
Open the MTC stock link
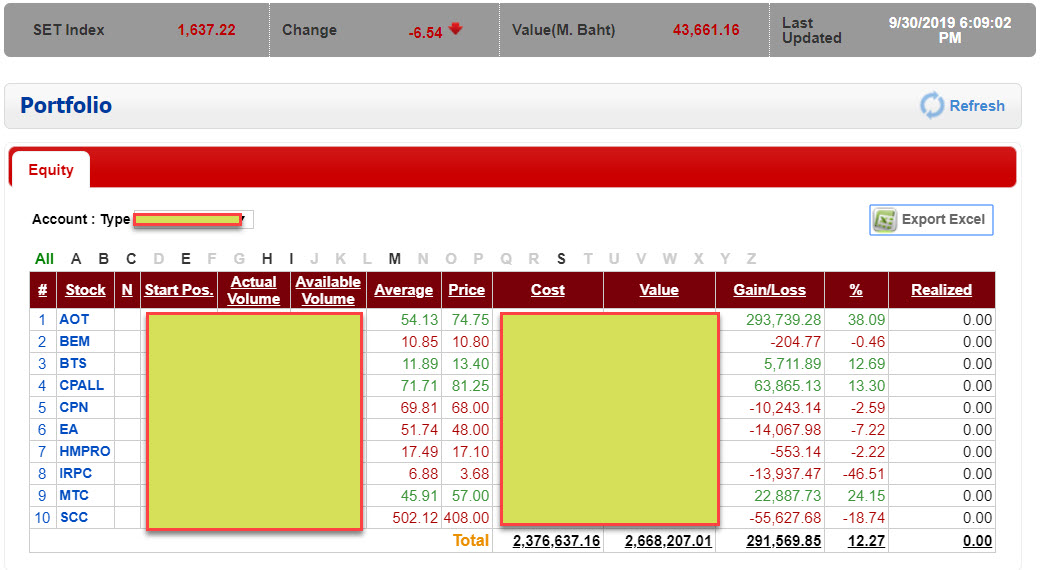tap(74, 495)
